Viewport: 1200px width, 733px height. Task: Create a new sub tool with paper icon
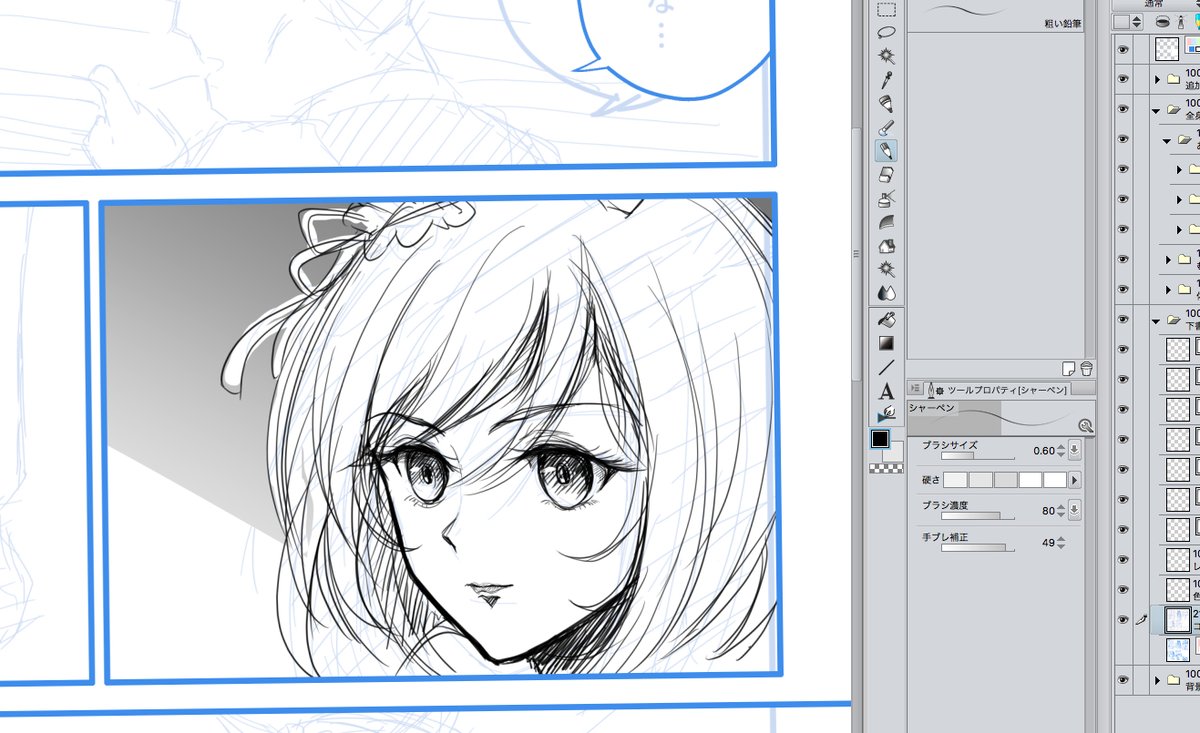(1067, 367)
